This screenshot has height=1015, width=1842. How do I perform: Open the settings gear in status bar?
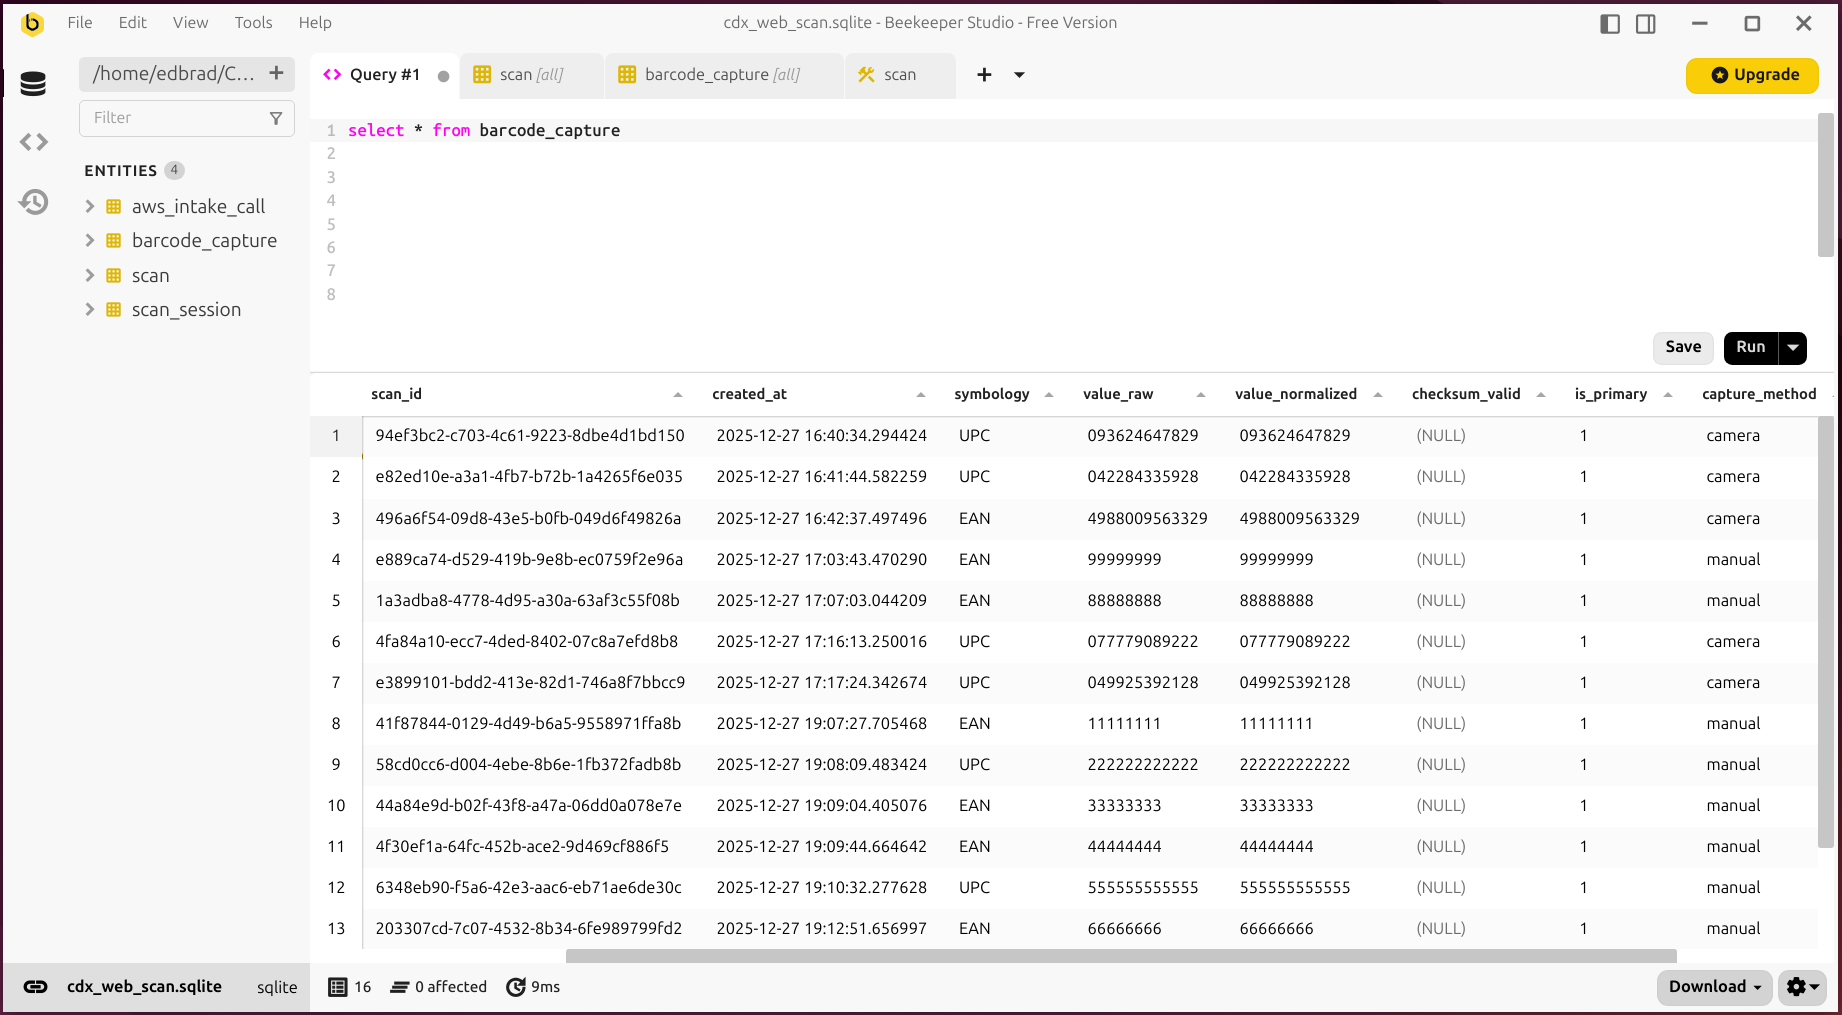point(1801,987)
